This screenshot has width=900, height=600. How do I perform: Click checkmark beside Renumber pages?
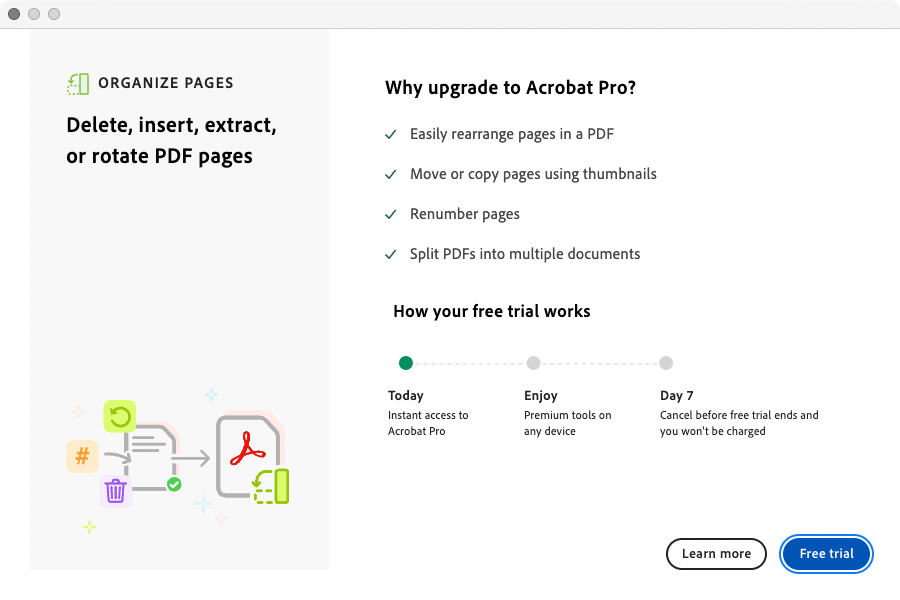pos(390,215)
